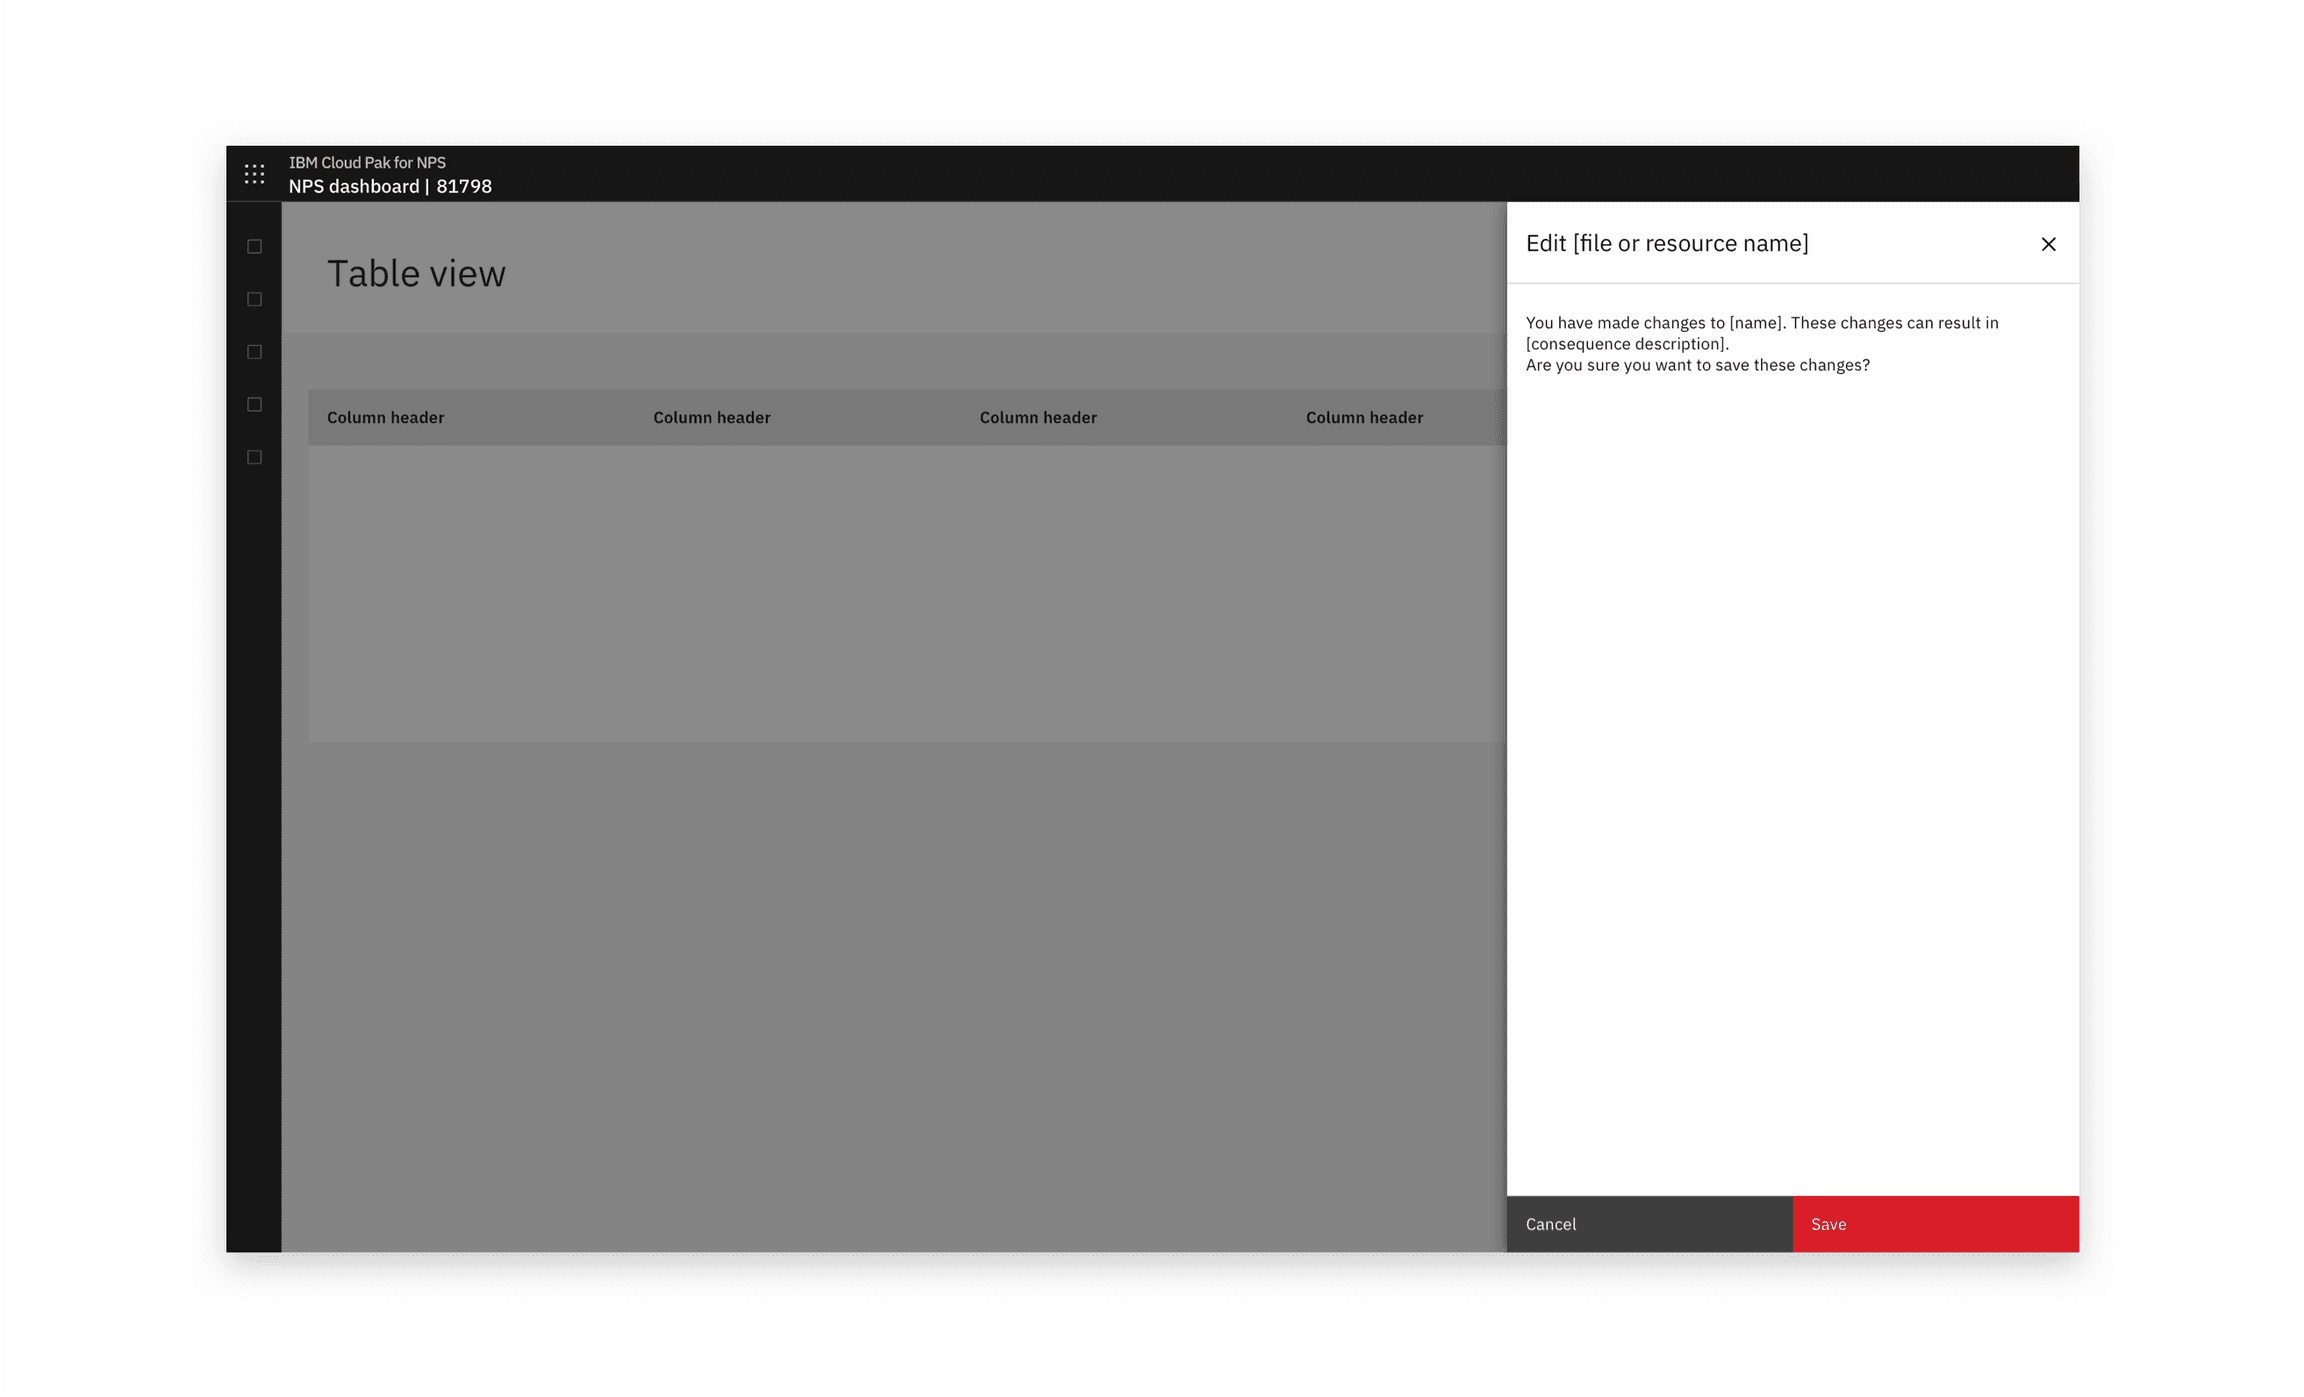Screen dimensions: 2304x1397
Task: Sort by the first Column header
Action: (x=385, y=417)
